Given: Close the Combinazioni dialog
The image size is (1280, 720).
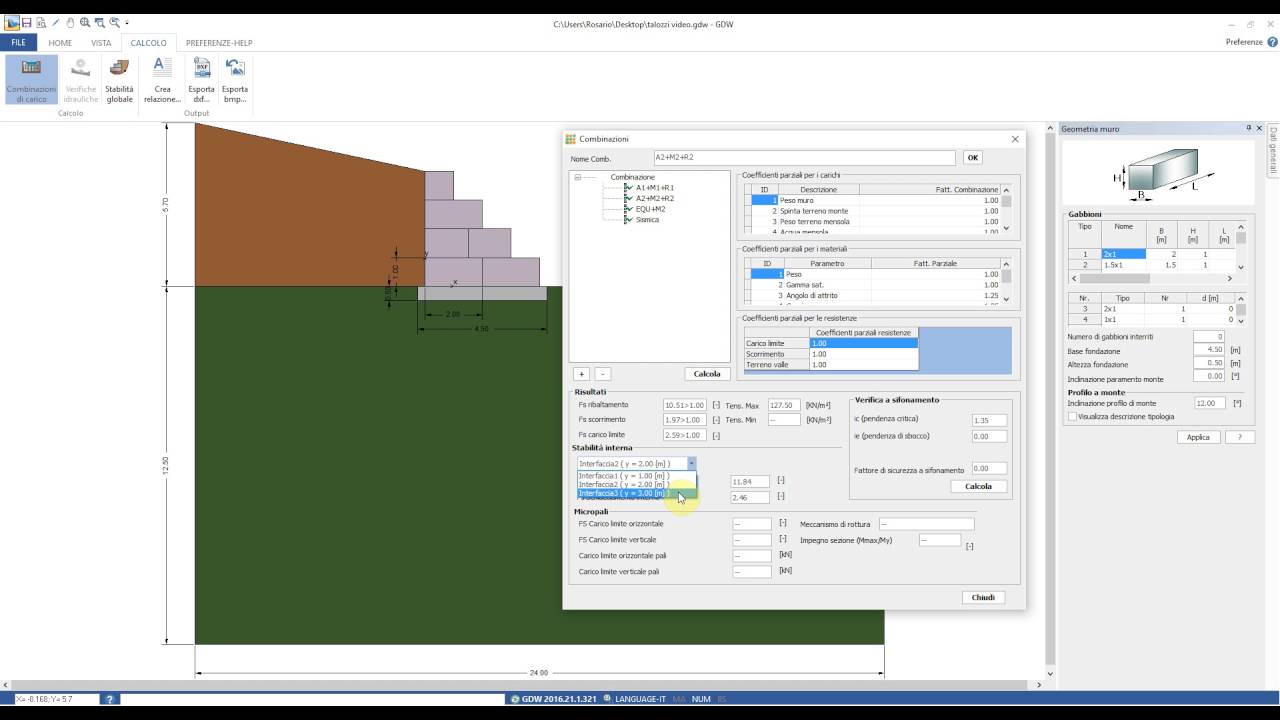Looking at the screenshot, I should [1015, 139].
